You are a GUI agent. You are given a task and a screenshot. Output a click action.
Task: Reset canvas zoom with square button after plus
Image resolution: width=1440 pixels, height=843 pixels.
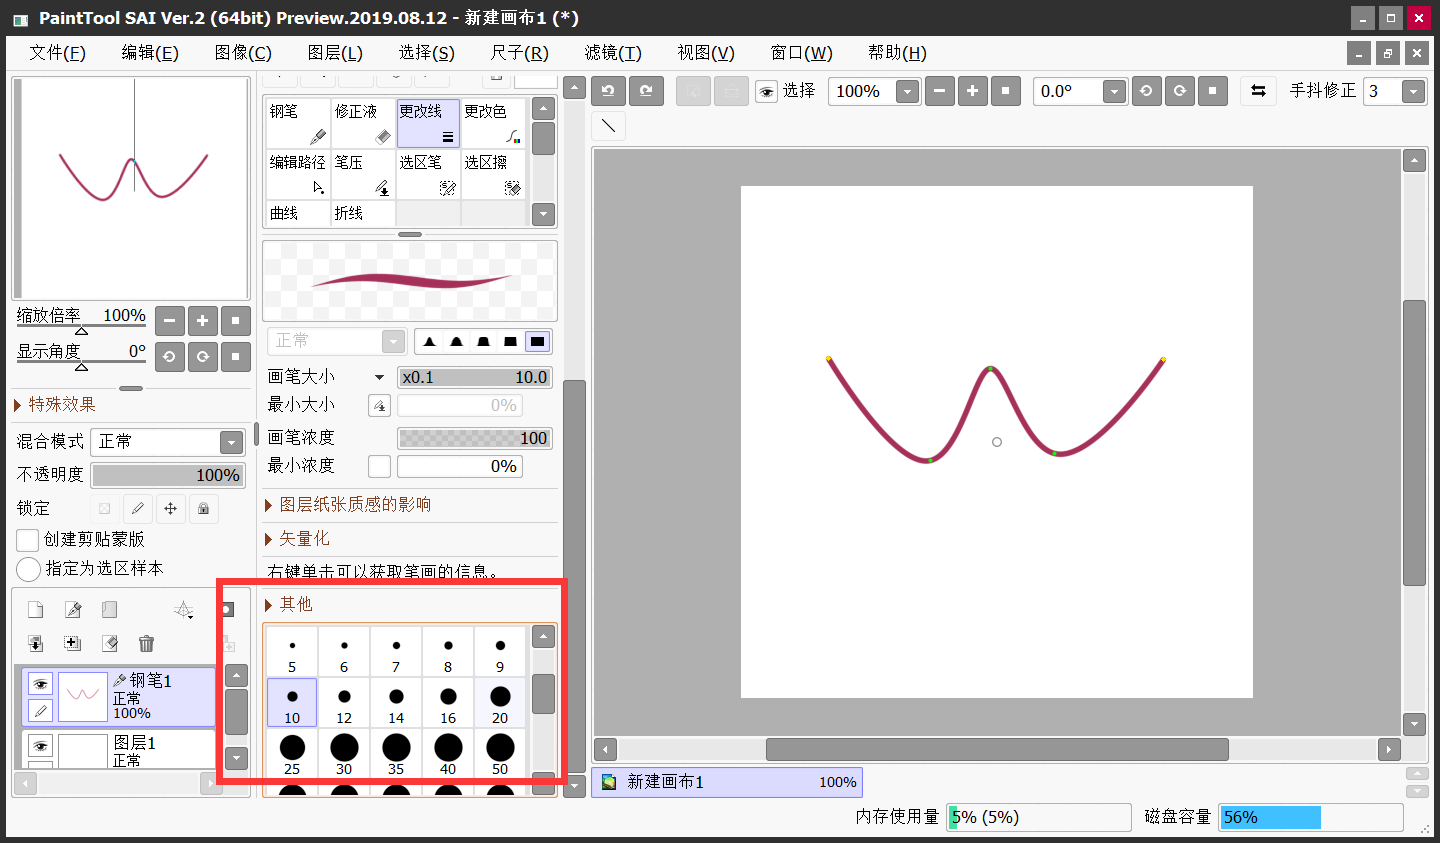pyautogui.click(x=1005, y=91)
